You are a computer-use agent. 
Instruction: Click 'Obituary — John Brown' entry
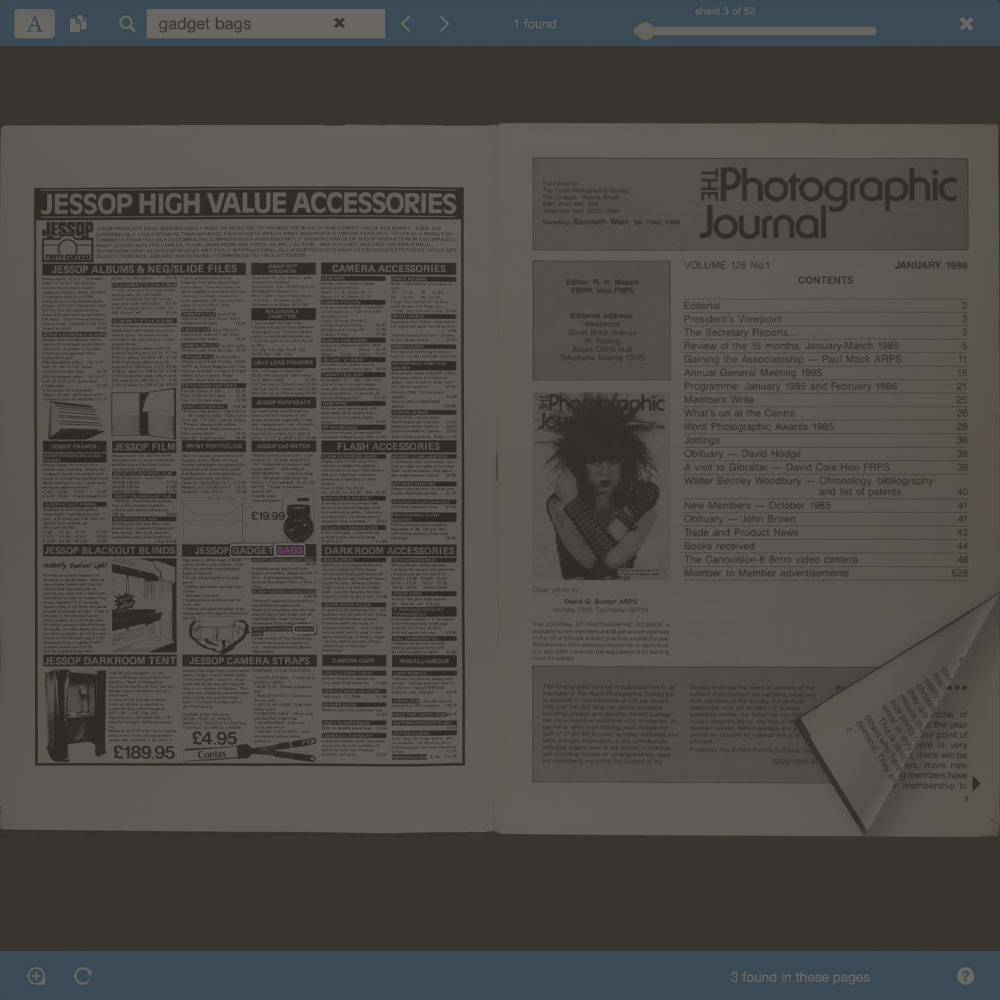click(x=825, y=519)
